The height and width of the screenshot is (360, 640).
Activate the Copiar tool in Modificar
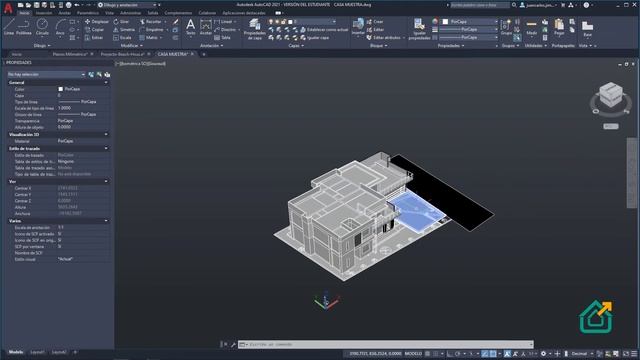[x=95, y=30]
